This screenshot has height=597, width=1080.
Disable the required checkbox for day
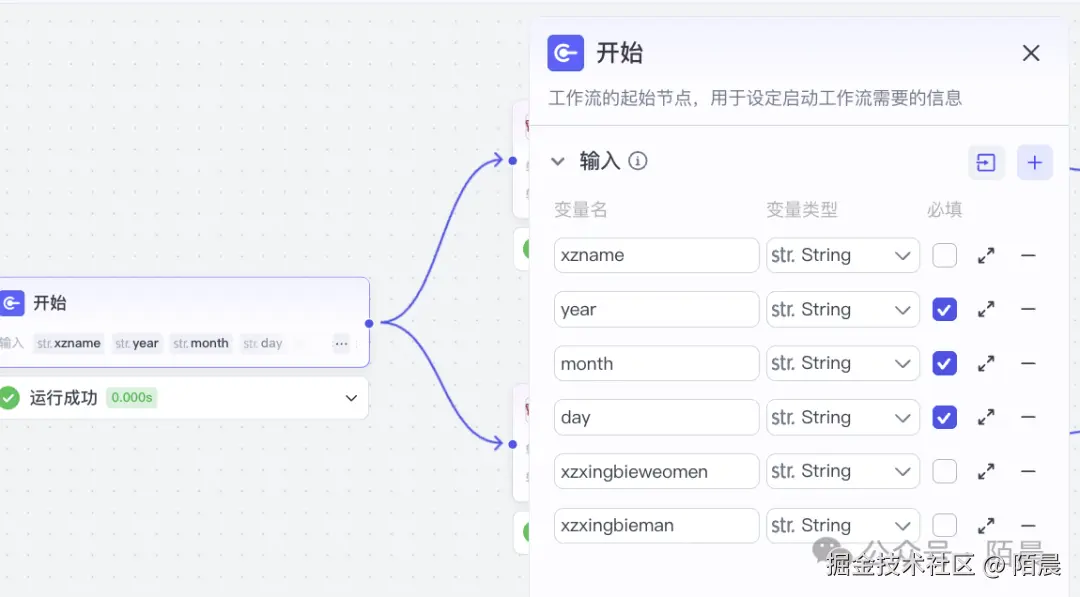coord(944,417)
